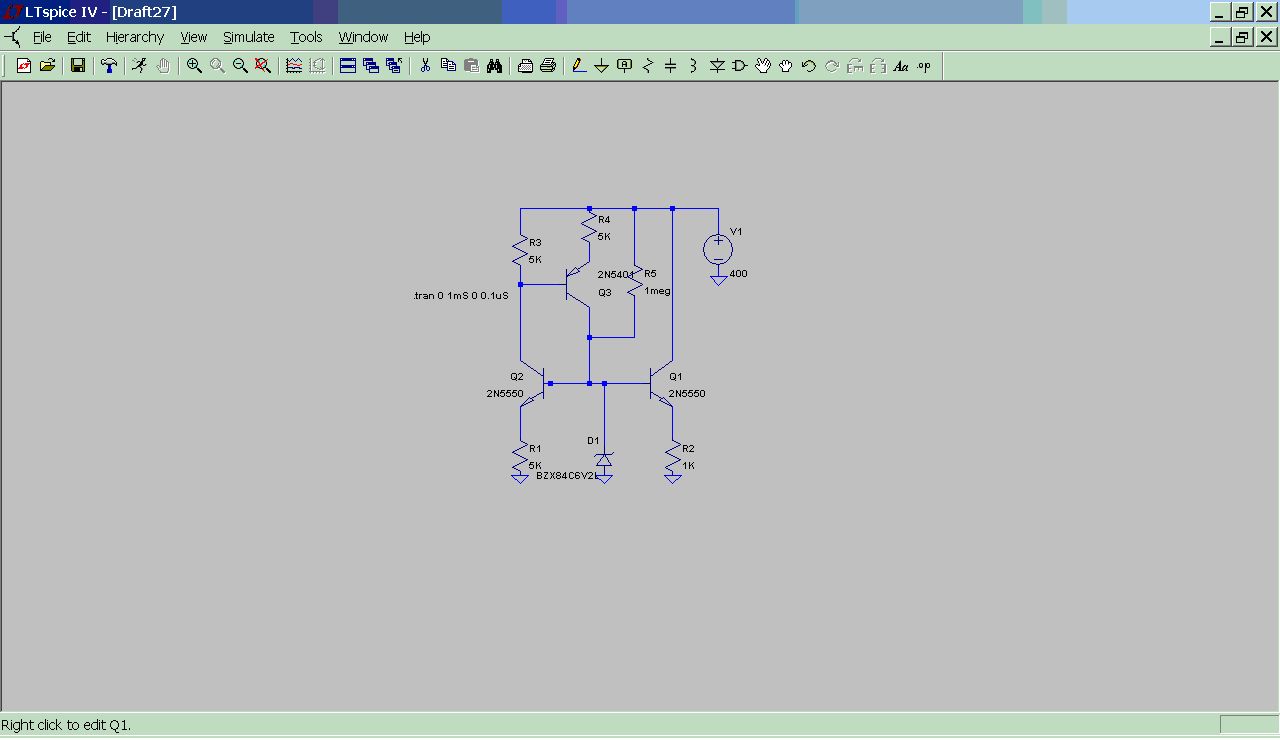1280x740 pixels.
Task: Click the Run simulation icon
Action: (139, 66)
